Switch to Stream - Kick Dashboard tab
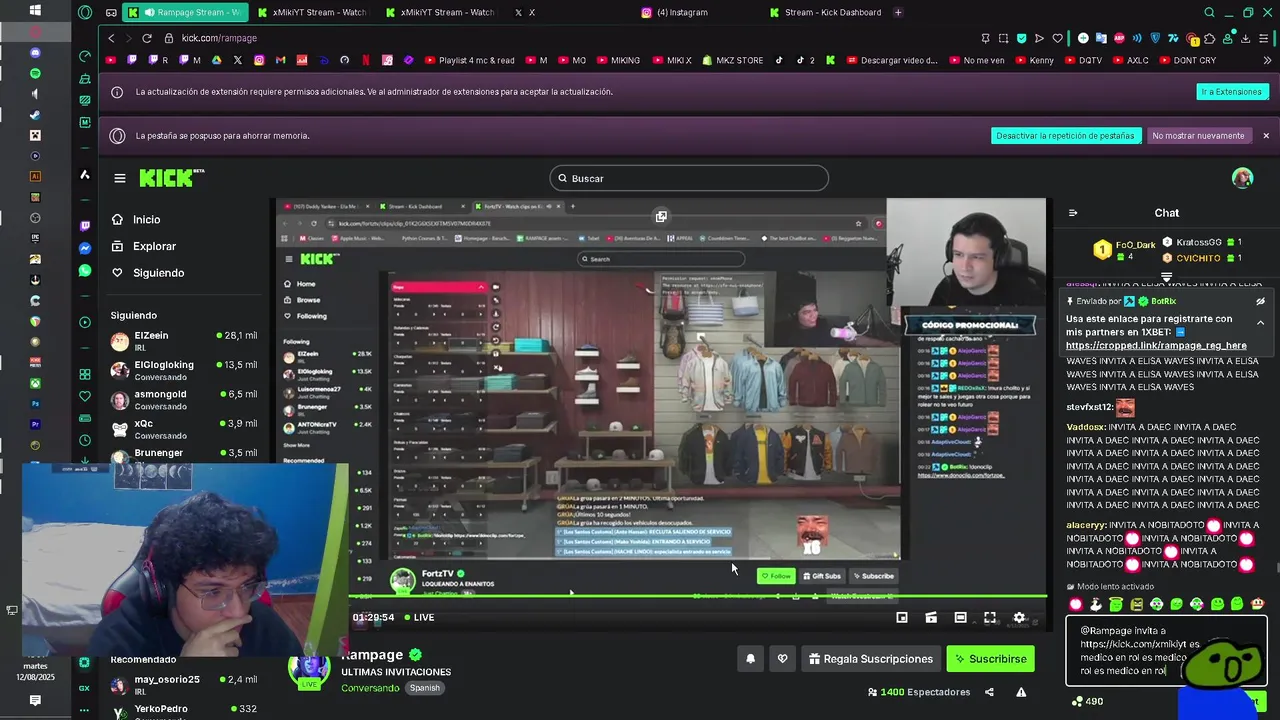This screenshot has height=720, width=1280. [x=825, y=12]
